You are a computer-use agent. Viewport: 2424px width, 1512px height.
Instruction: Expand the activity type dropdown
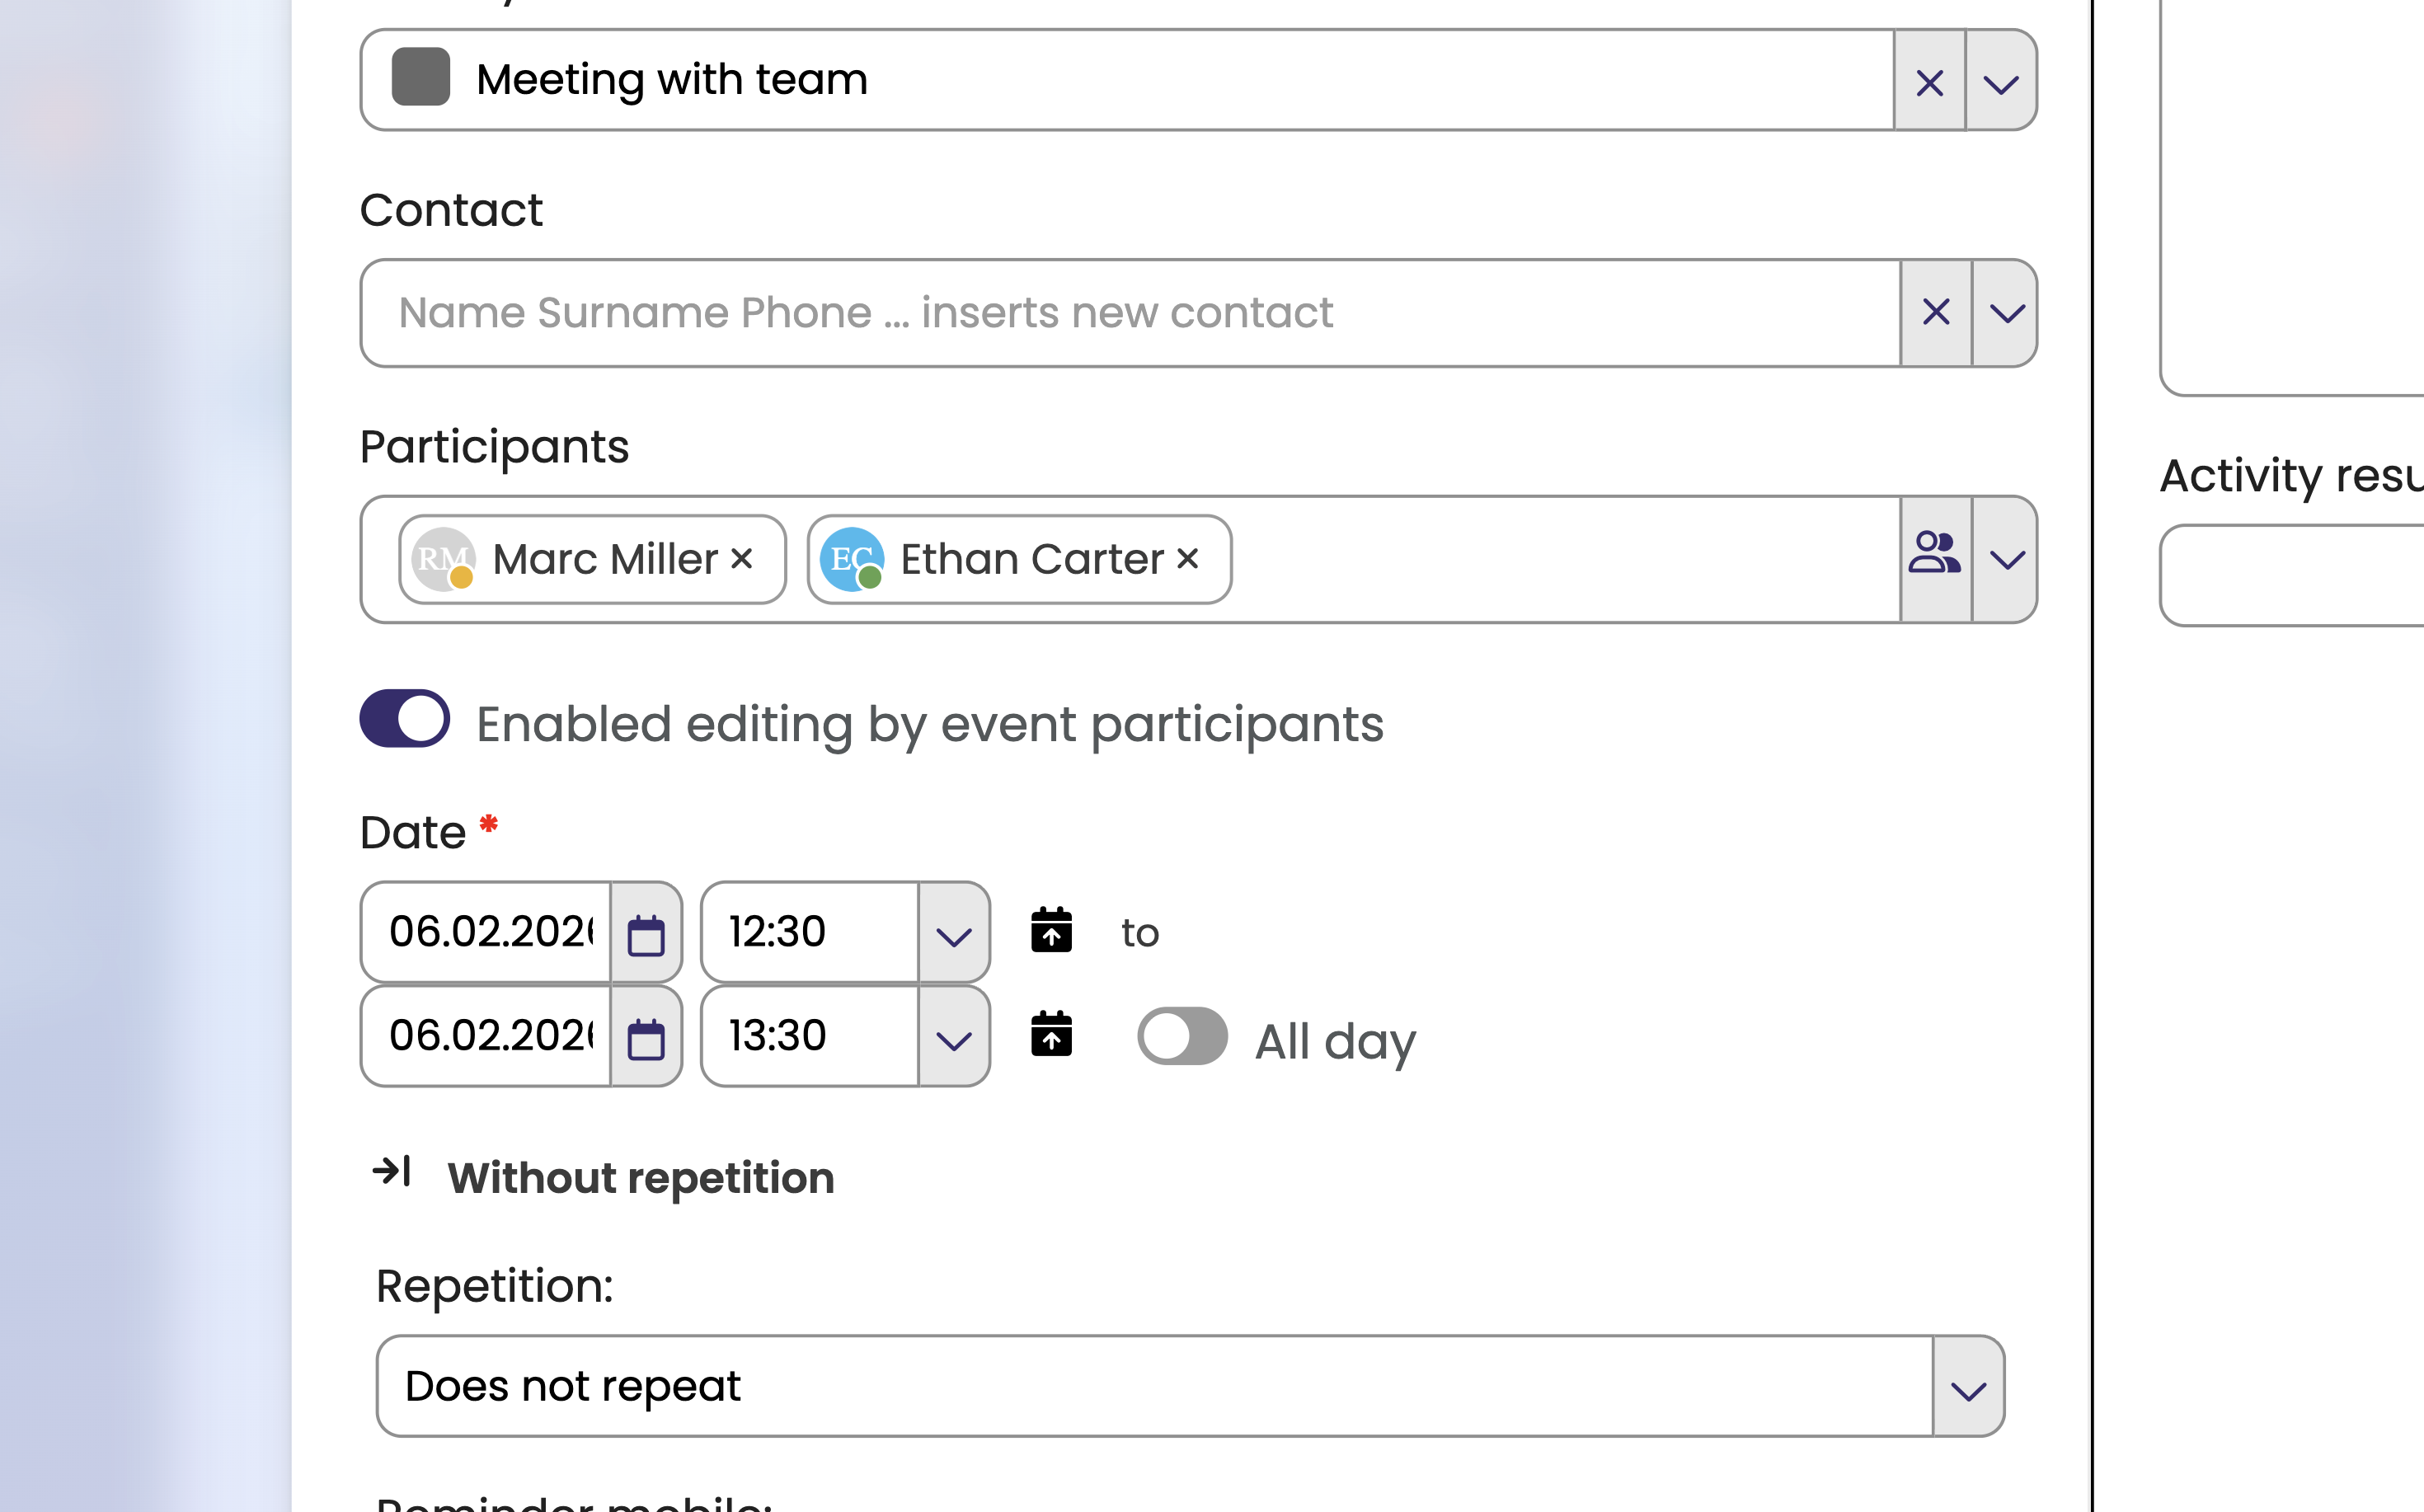point(2001,82)
